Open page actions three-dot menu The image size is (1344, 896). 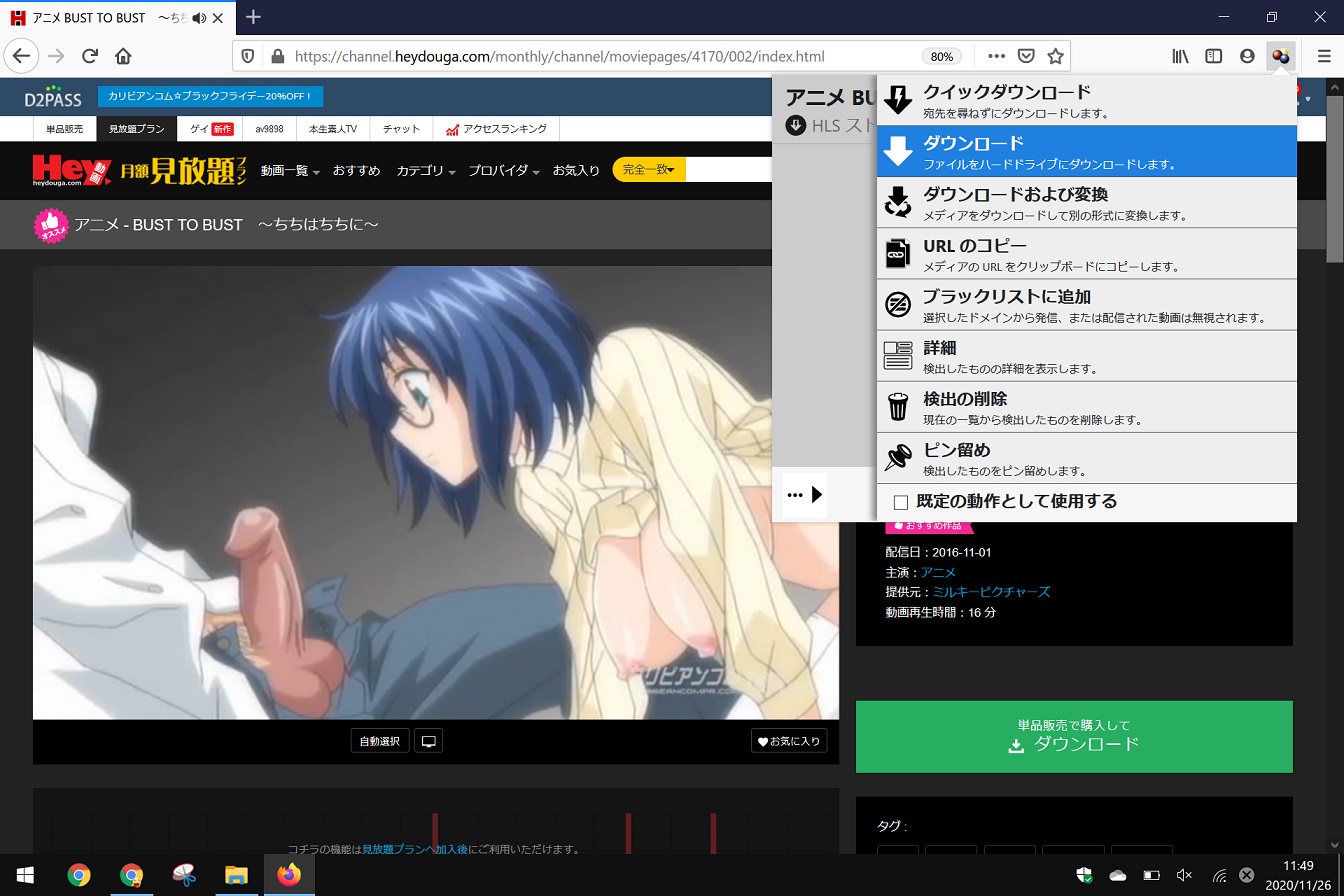coord(996,56)
